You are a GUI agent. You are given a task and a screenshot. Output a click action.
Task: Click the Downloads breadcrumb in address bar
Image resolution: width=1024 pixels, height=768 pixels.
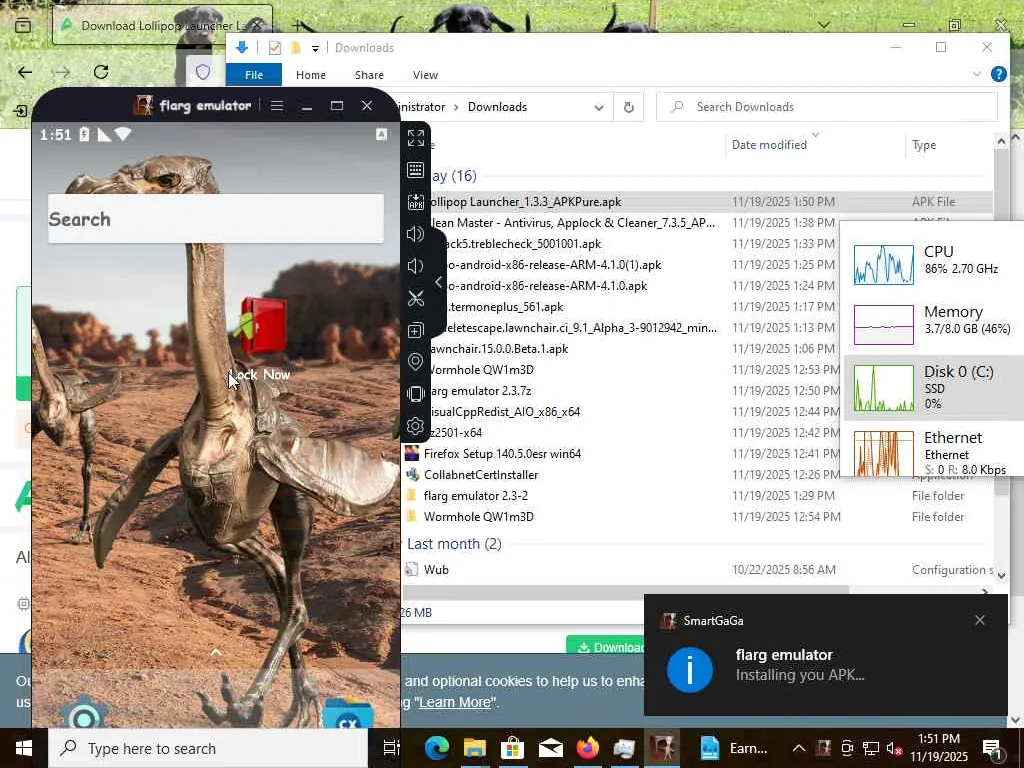click(x=497, y=107)
